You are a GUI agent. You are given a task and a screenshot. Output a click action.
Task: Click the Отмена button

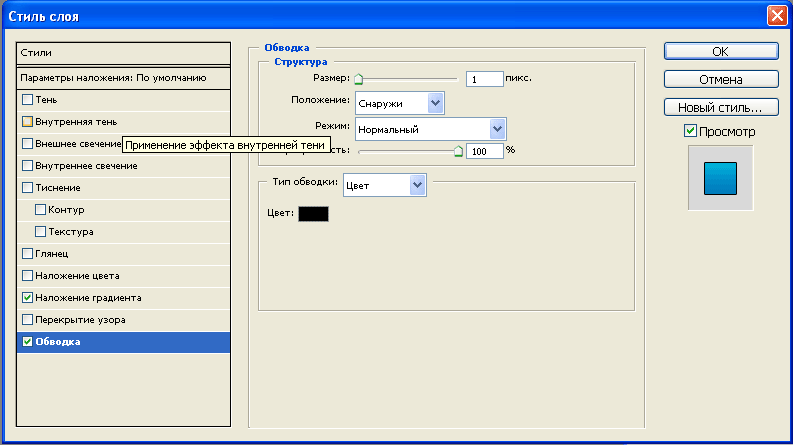coord(720,79)
